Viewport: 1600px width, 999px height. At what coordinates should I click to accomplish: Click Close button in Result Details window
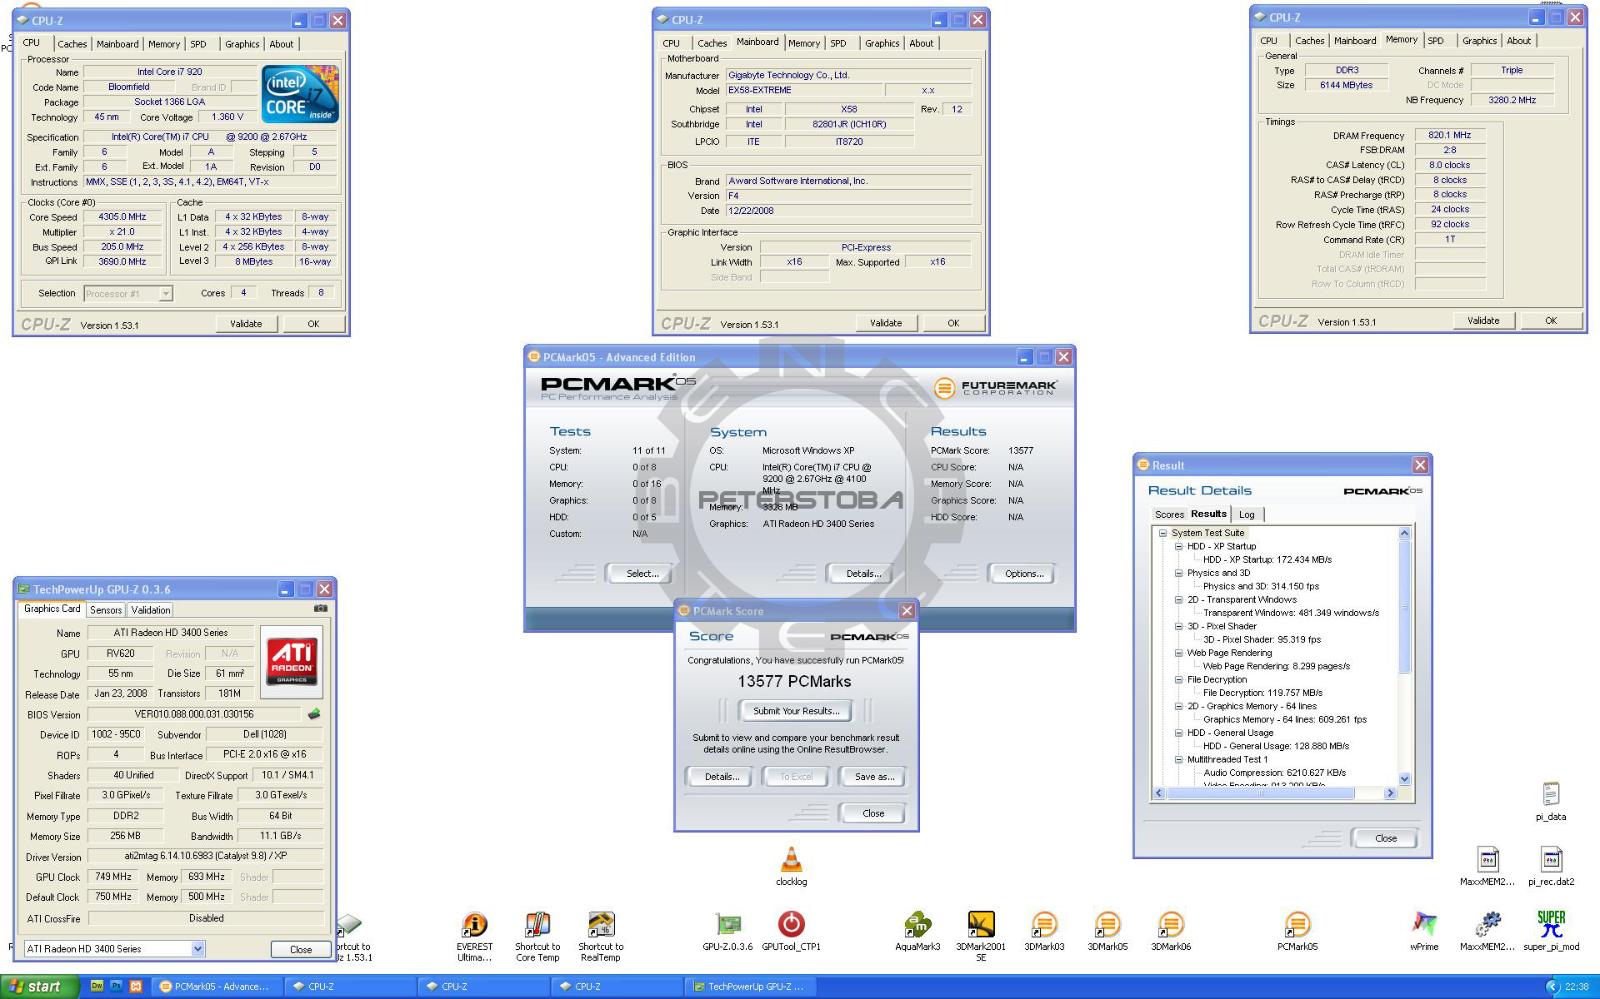coord(1385,838)
